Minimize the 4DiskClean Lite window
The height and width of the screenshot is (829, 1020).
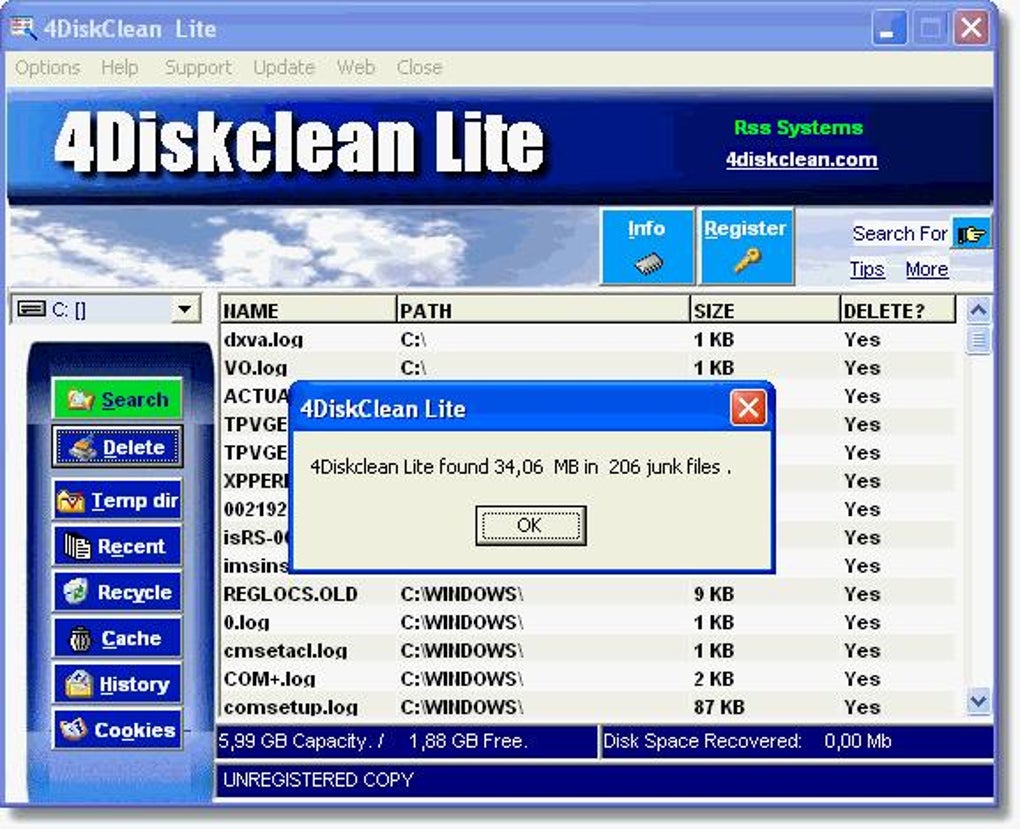[889, 29]
